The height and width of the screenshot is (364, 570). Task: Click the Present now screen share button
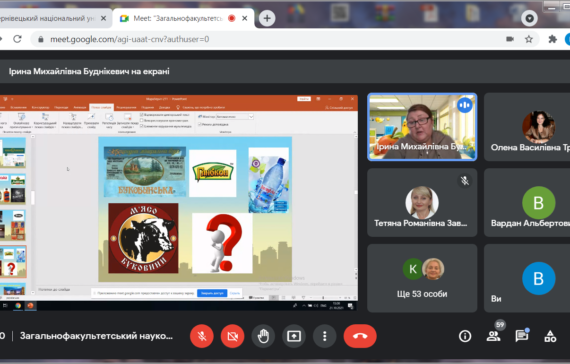[x=294, y=336]
